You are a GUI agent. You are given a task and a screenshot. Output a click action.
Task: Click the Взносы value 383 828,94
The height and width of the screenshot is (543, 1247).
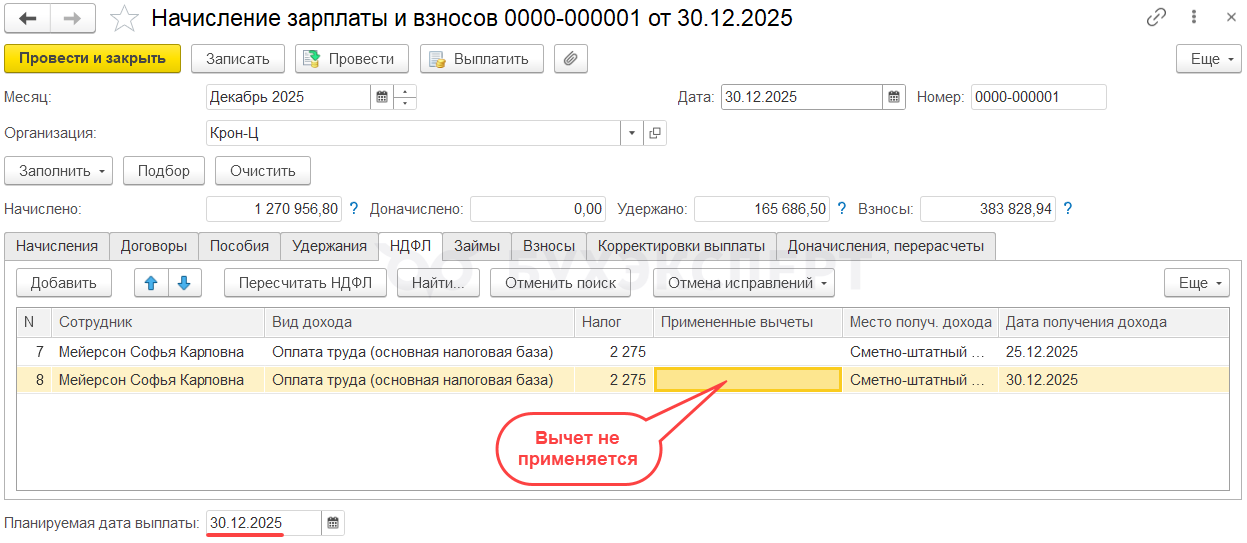(x=988, y=208)
